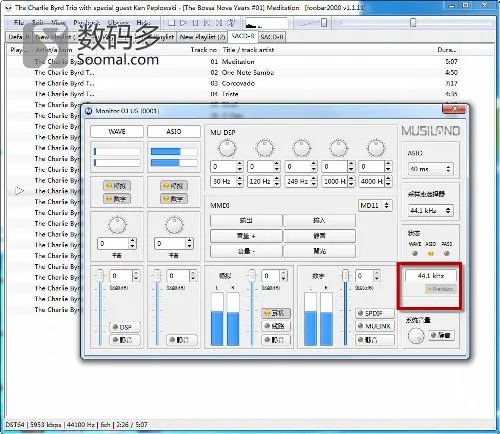Image resolution: width=500 pixels, height=434 pixels.
Task: Click the spectrum visualization in the toolbar
Action: click(266, 23)
